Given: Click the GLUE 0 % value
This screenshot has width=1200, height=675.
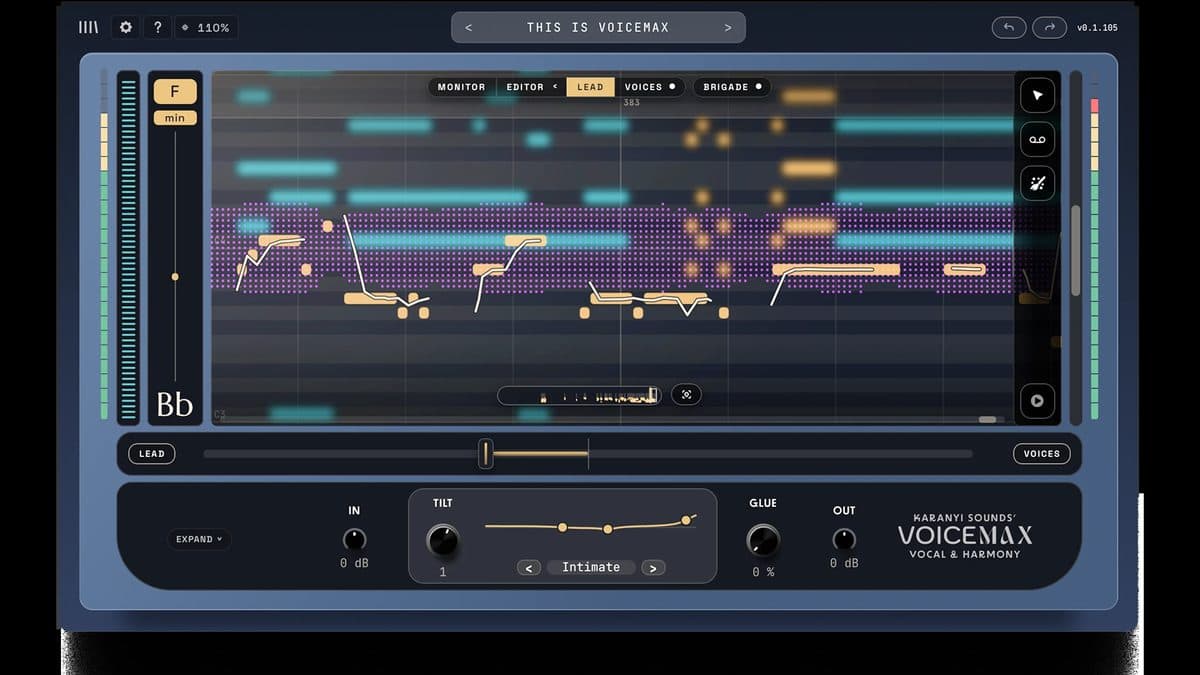Looking at the screenshot, I should coord(763,572).
